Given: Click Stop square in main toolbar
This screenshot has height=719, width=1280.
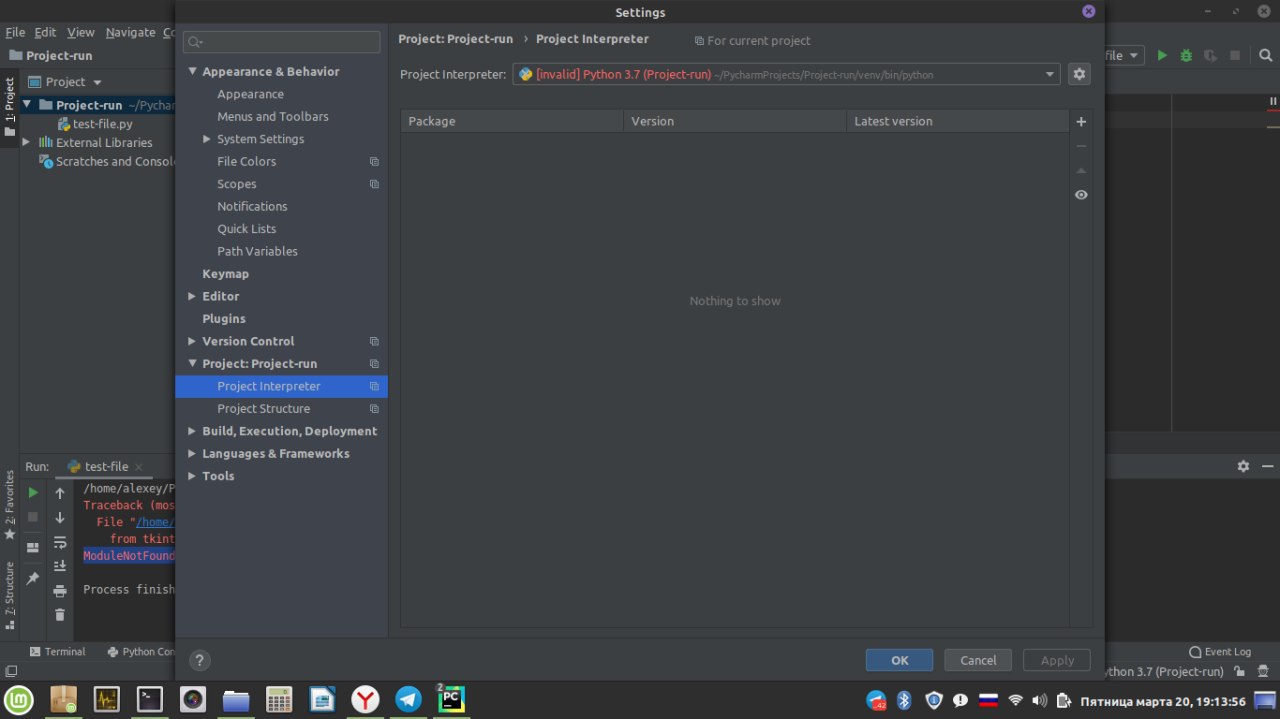Looking at the screenshot, I should (x=1235, y=56).
